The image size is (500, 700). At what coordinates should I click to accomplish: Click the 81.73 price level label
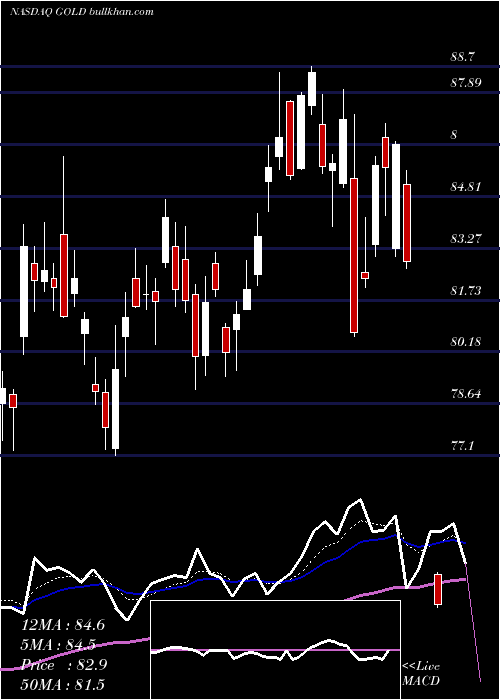[x=466, y=291]
